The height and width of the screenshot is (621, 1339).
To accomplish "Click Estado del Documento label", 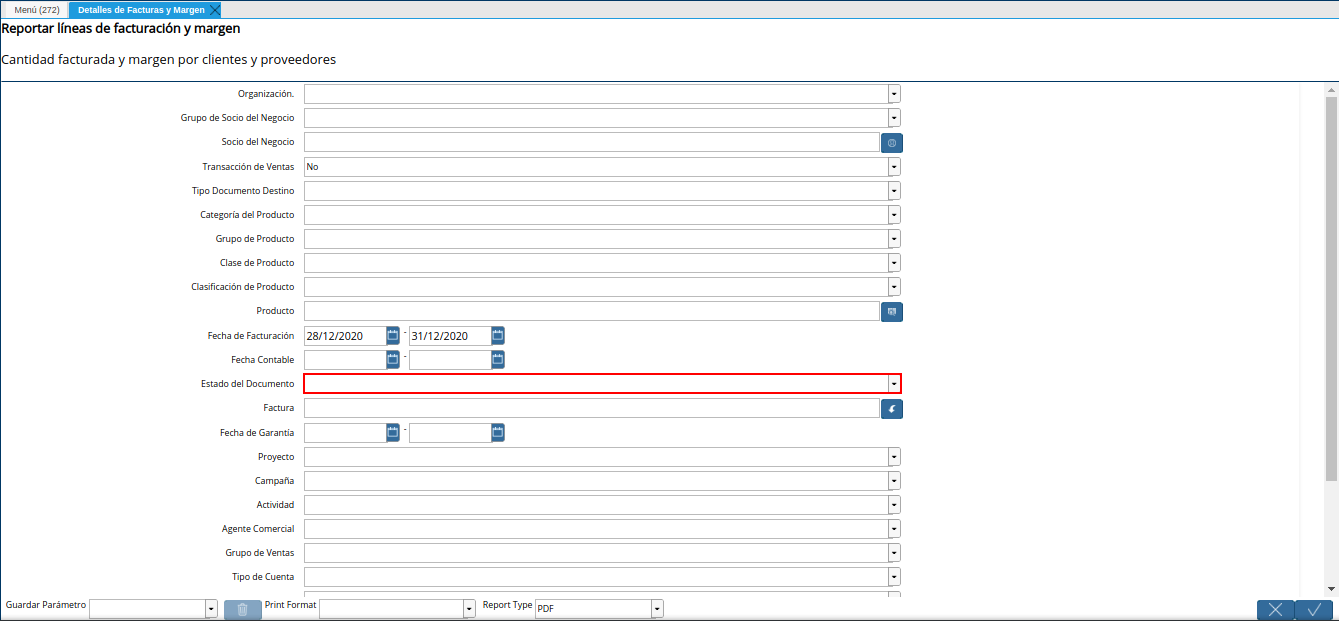I will [248, 384].
